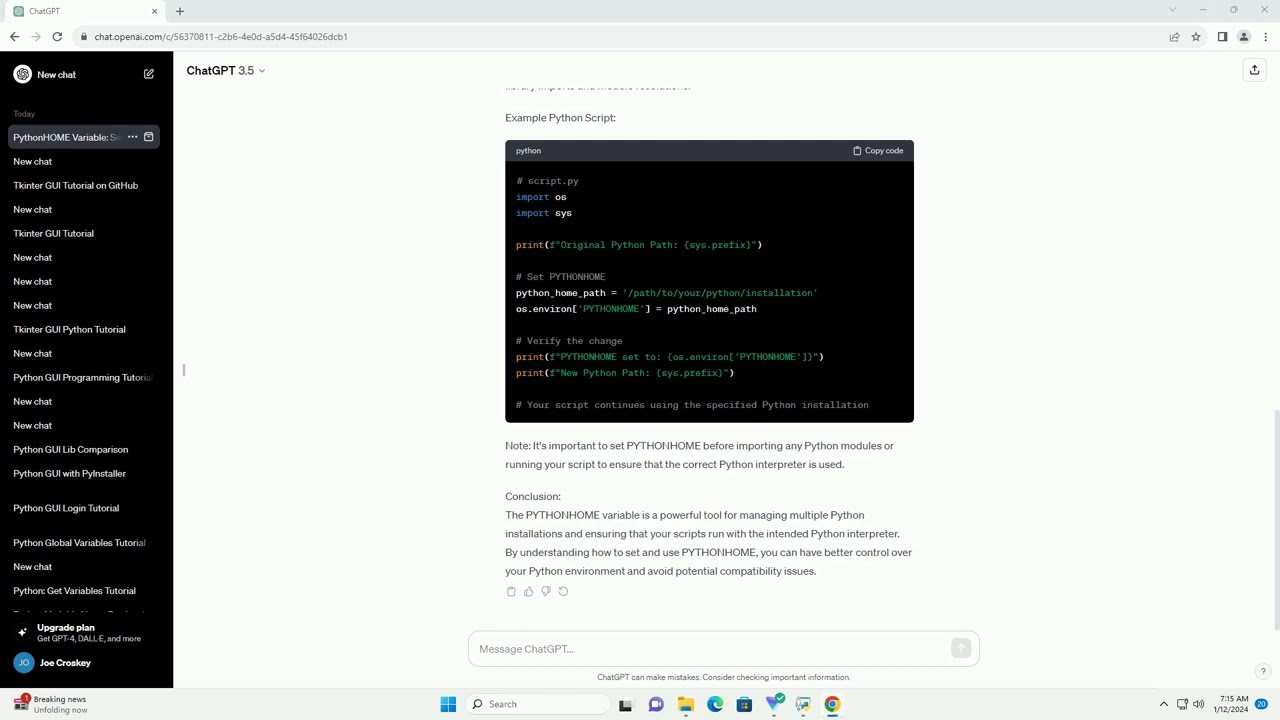Open the ChatGPT 3.5 model dropdown
Image resolution: width=1280 pixels, height=720 pixels.
[226, 71]
